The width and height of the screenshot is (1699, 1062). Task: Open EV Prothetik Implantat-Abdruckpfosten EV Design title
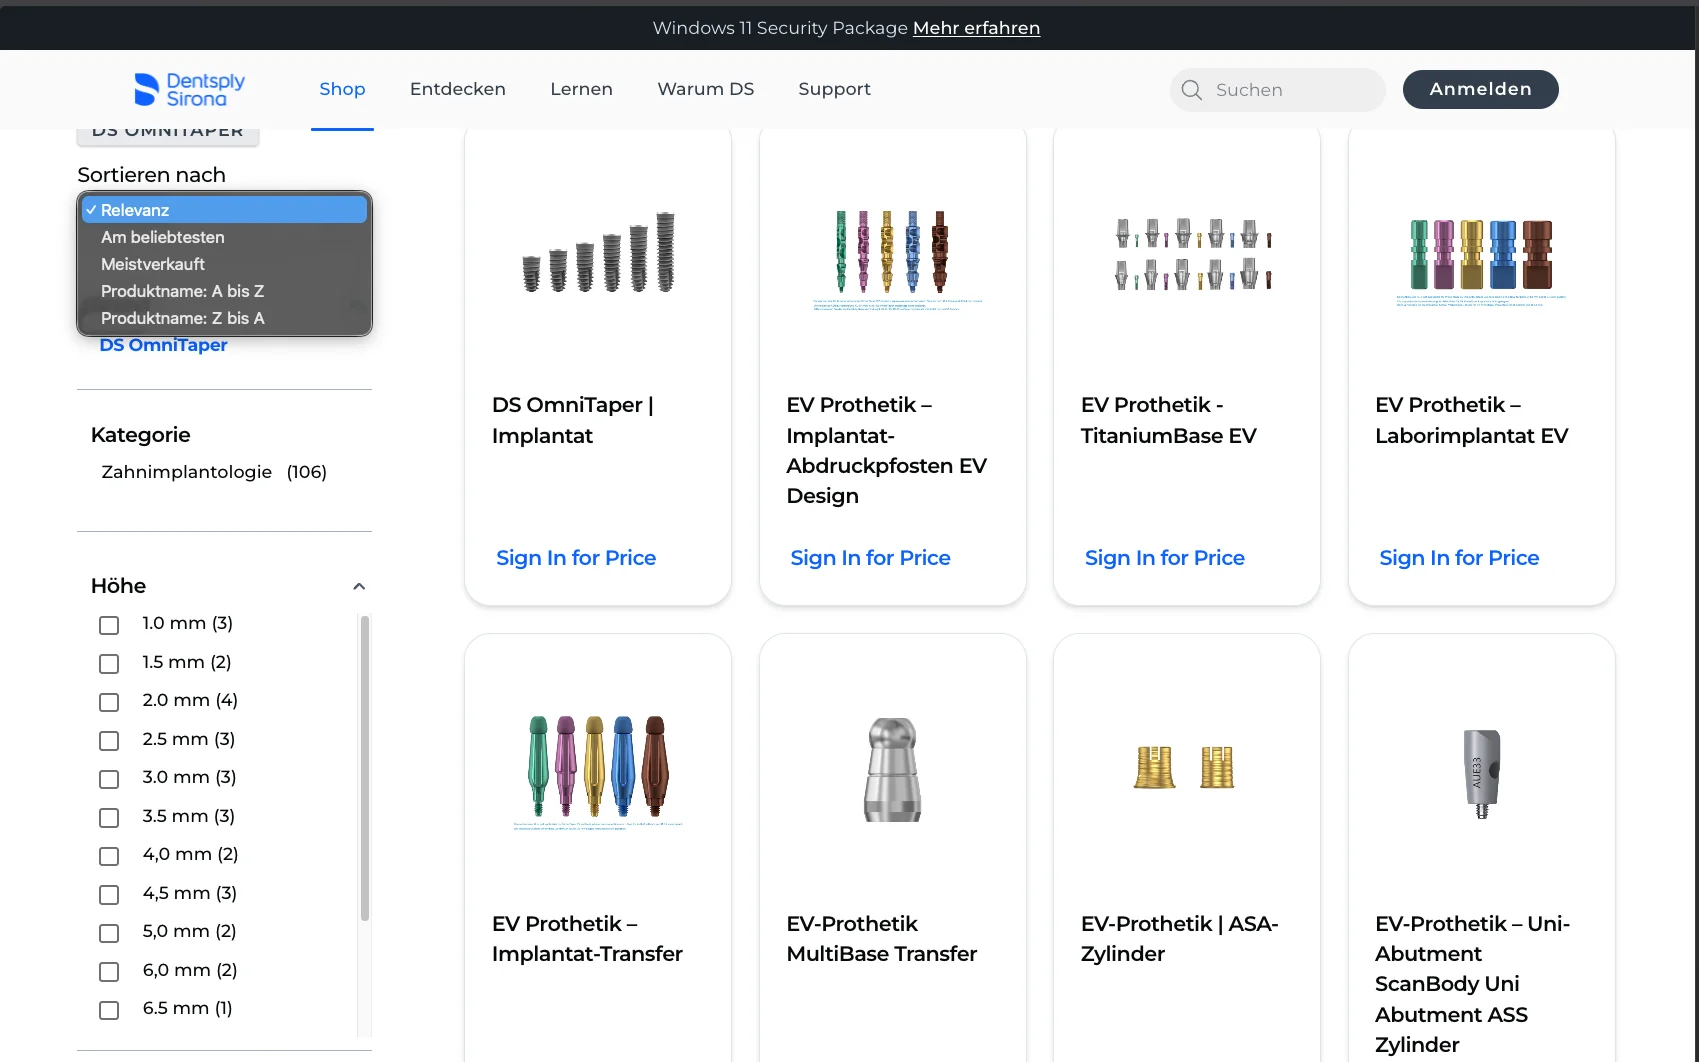click(887, 450)
